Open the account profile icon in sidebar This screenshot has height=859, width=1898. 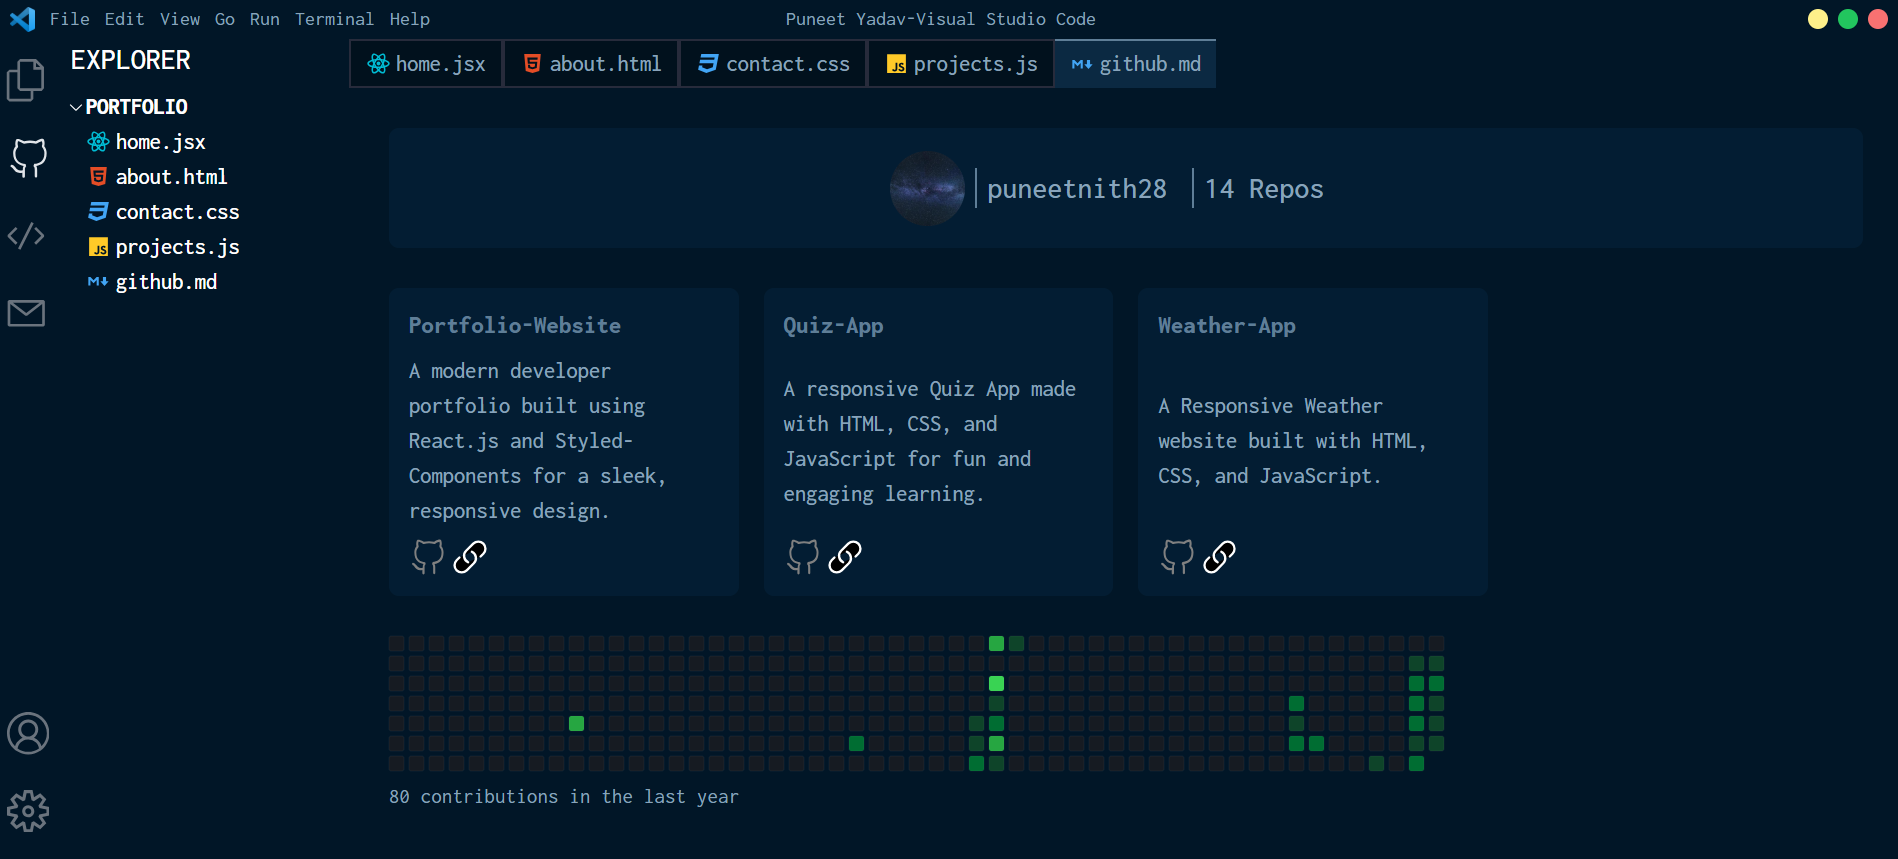pyautogui.click(x=28, y=733)
